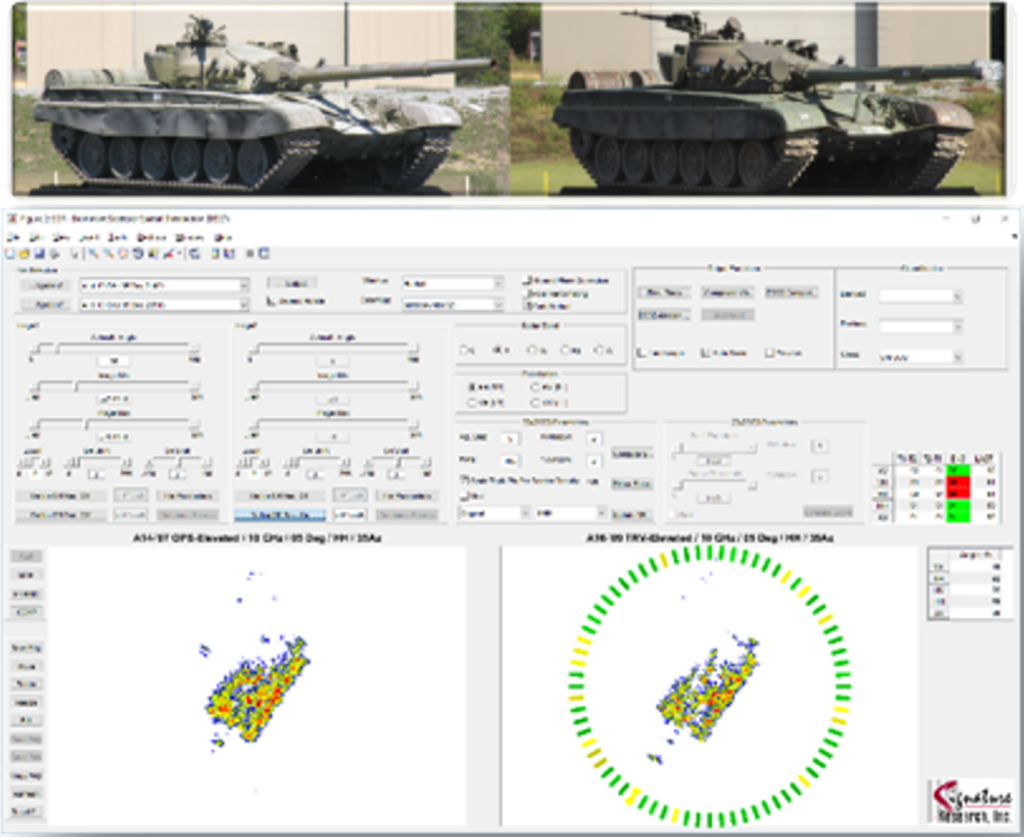The width and height of the screenshot is (1024, 837).
Task: Select the HH polarization radio button
Action: click(471, 388)
